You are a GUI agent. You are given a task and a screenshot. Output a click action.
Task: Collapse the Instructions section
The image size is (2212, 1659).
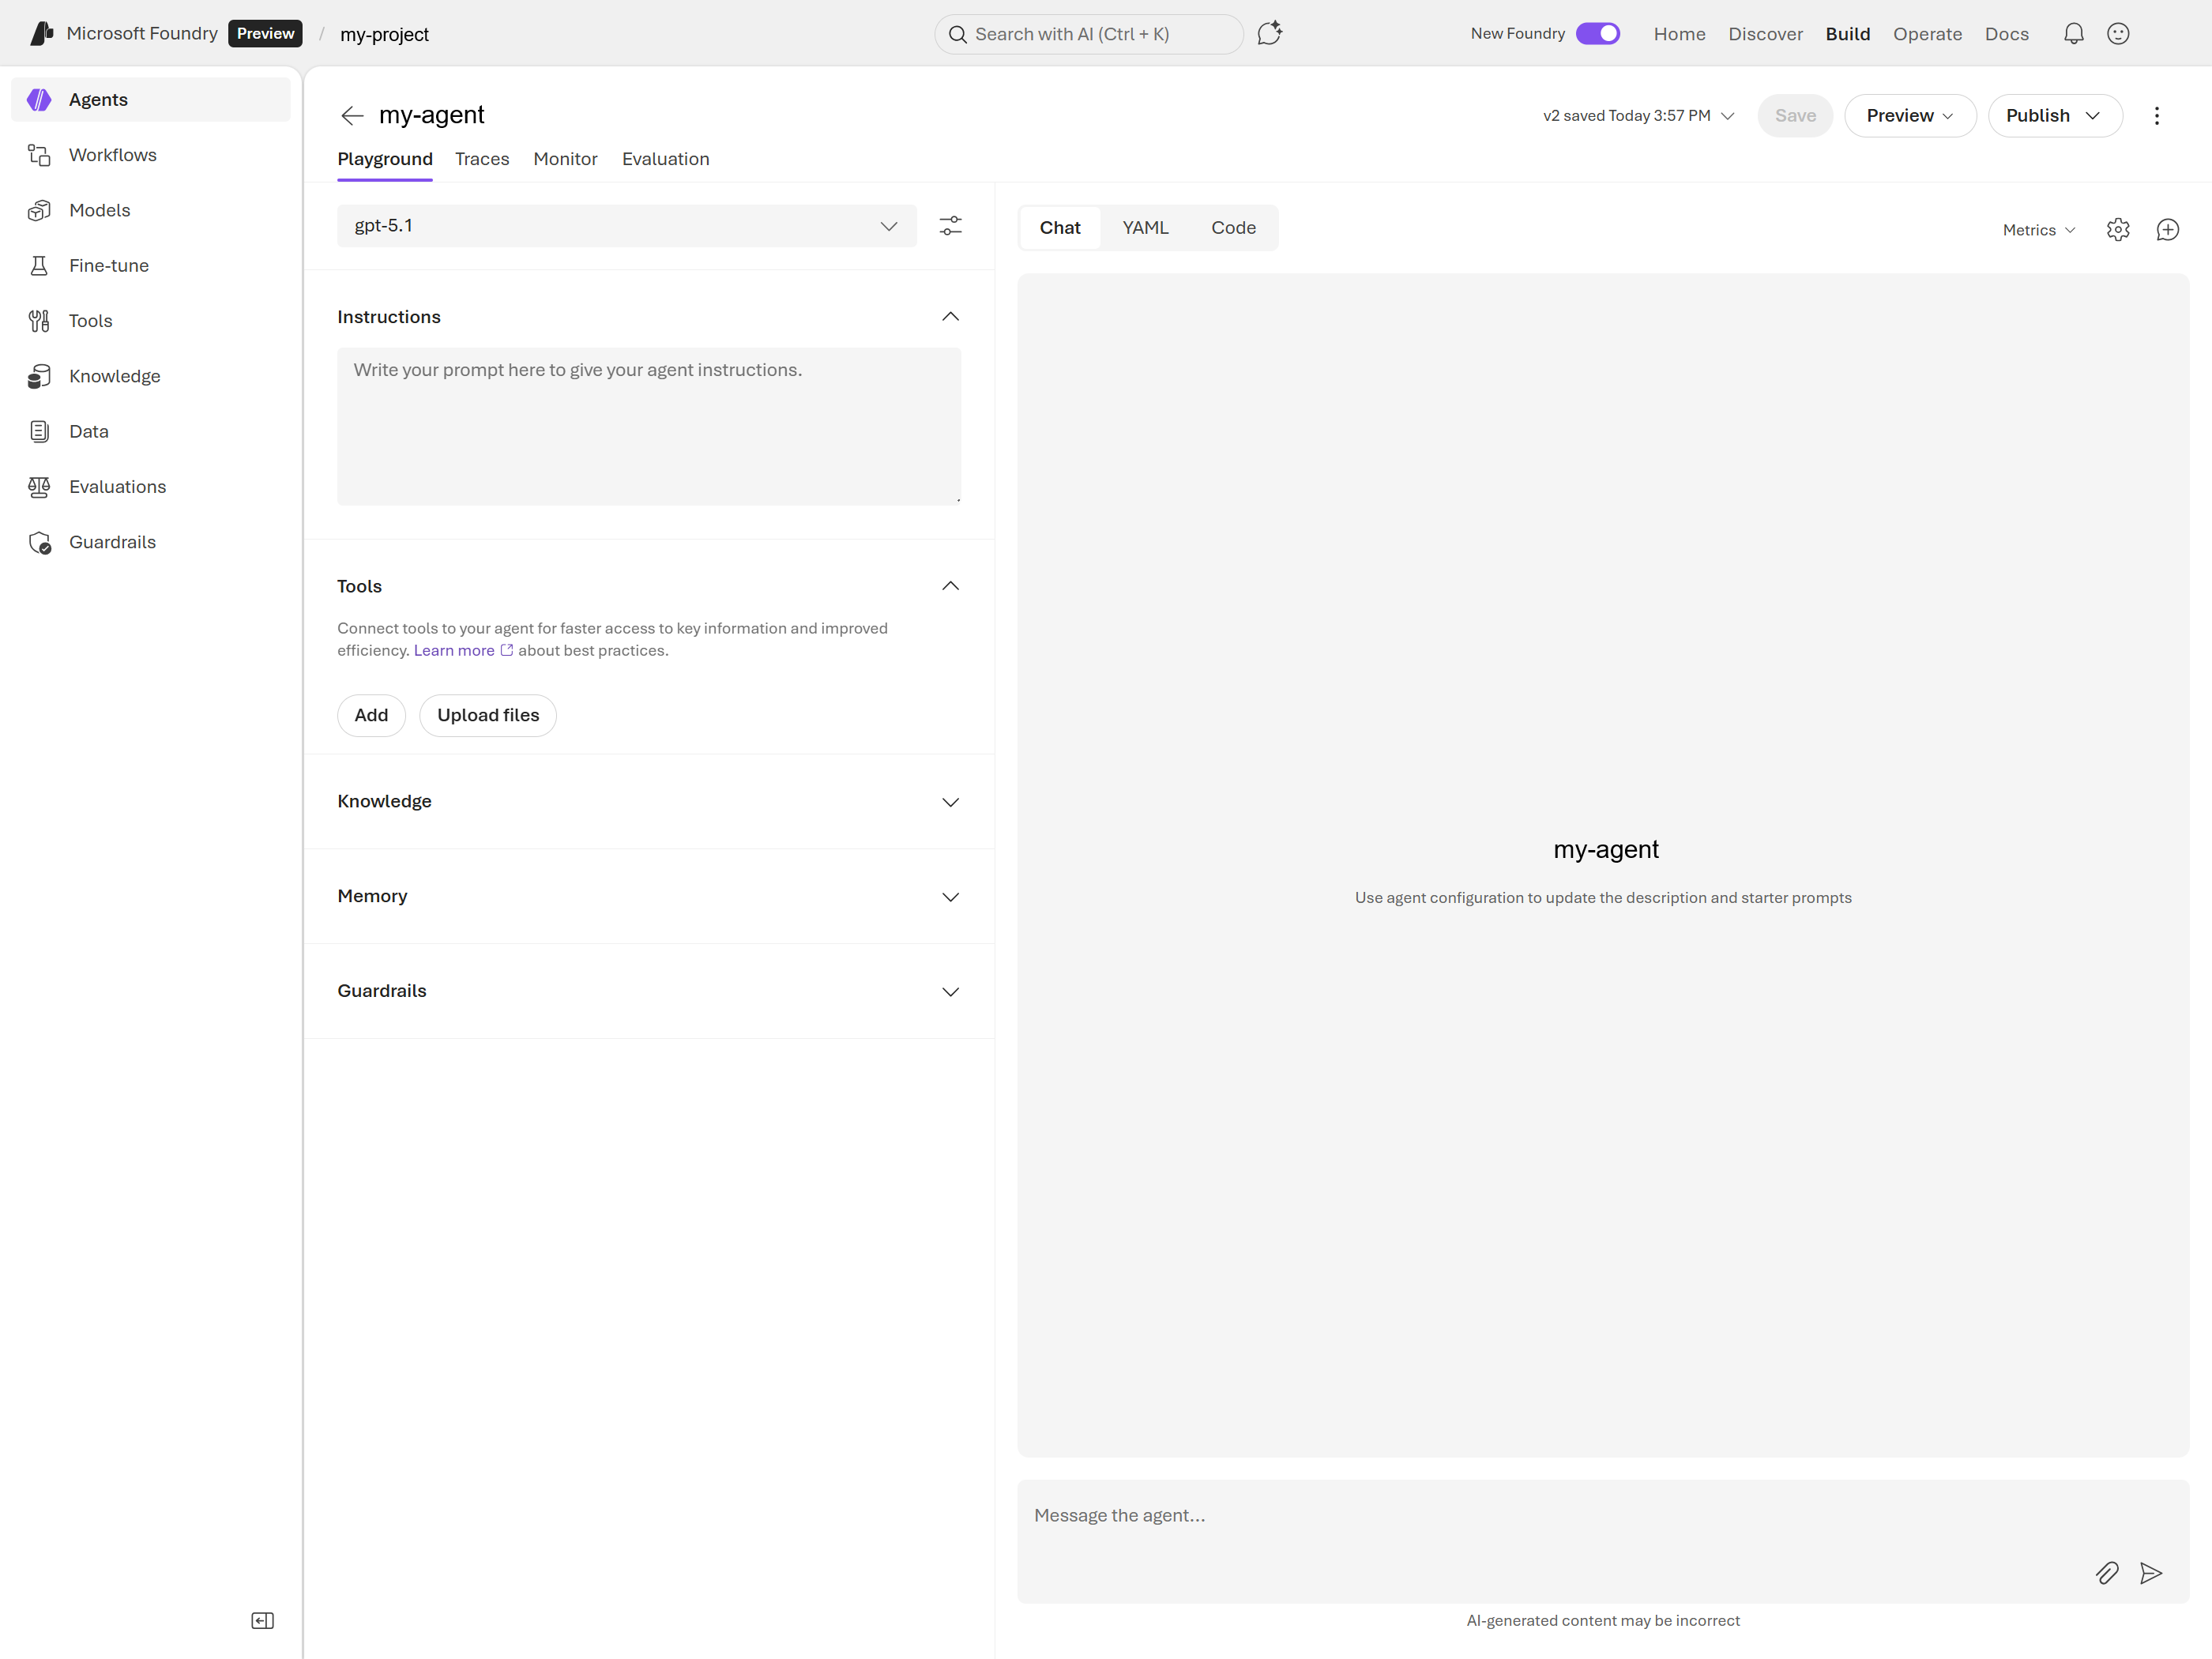click(950, 317)
